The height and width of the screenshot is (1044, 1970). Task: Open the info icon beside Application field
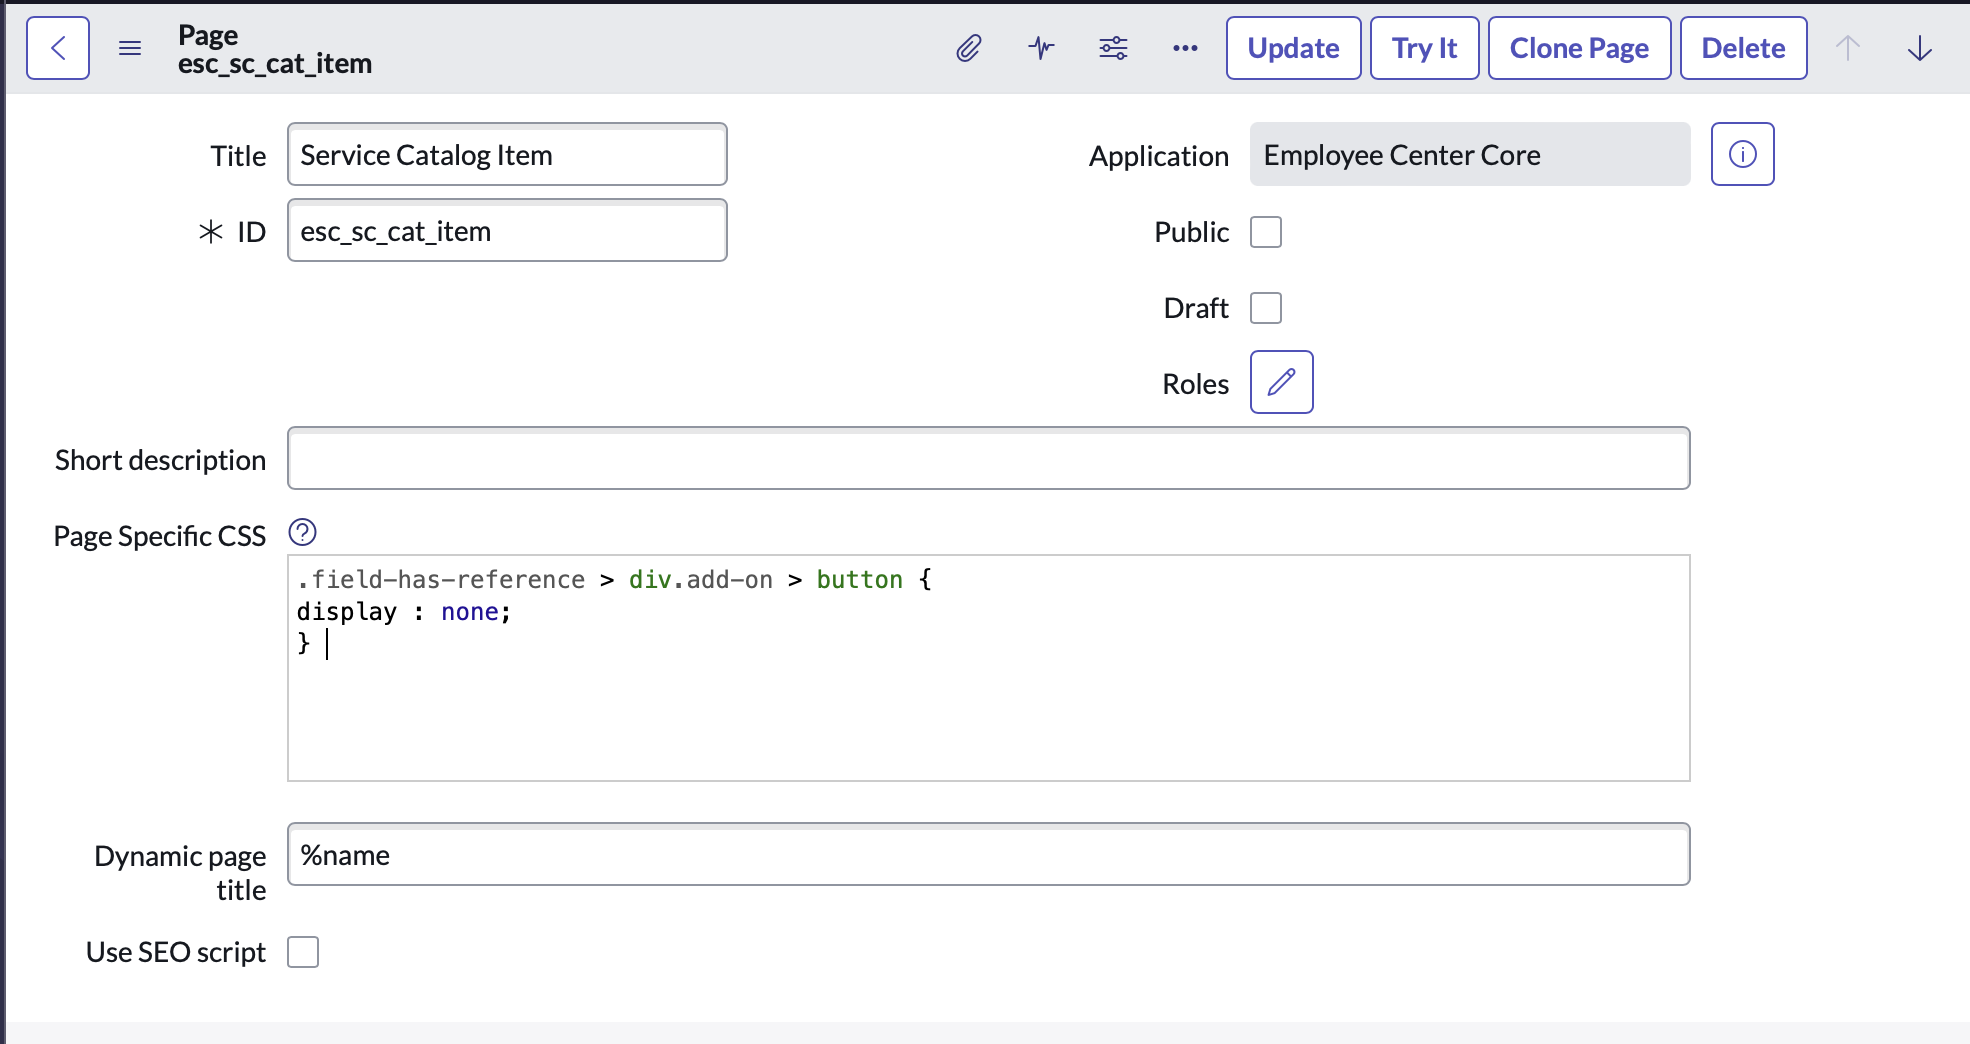click(x=1742, y=154)
